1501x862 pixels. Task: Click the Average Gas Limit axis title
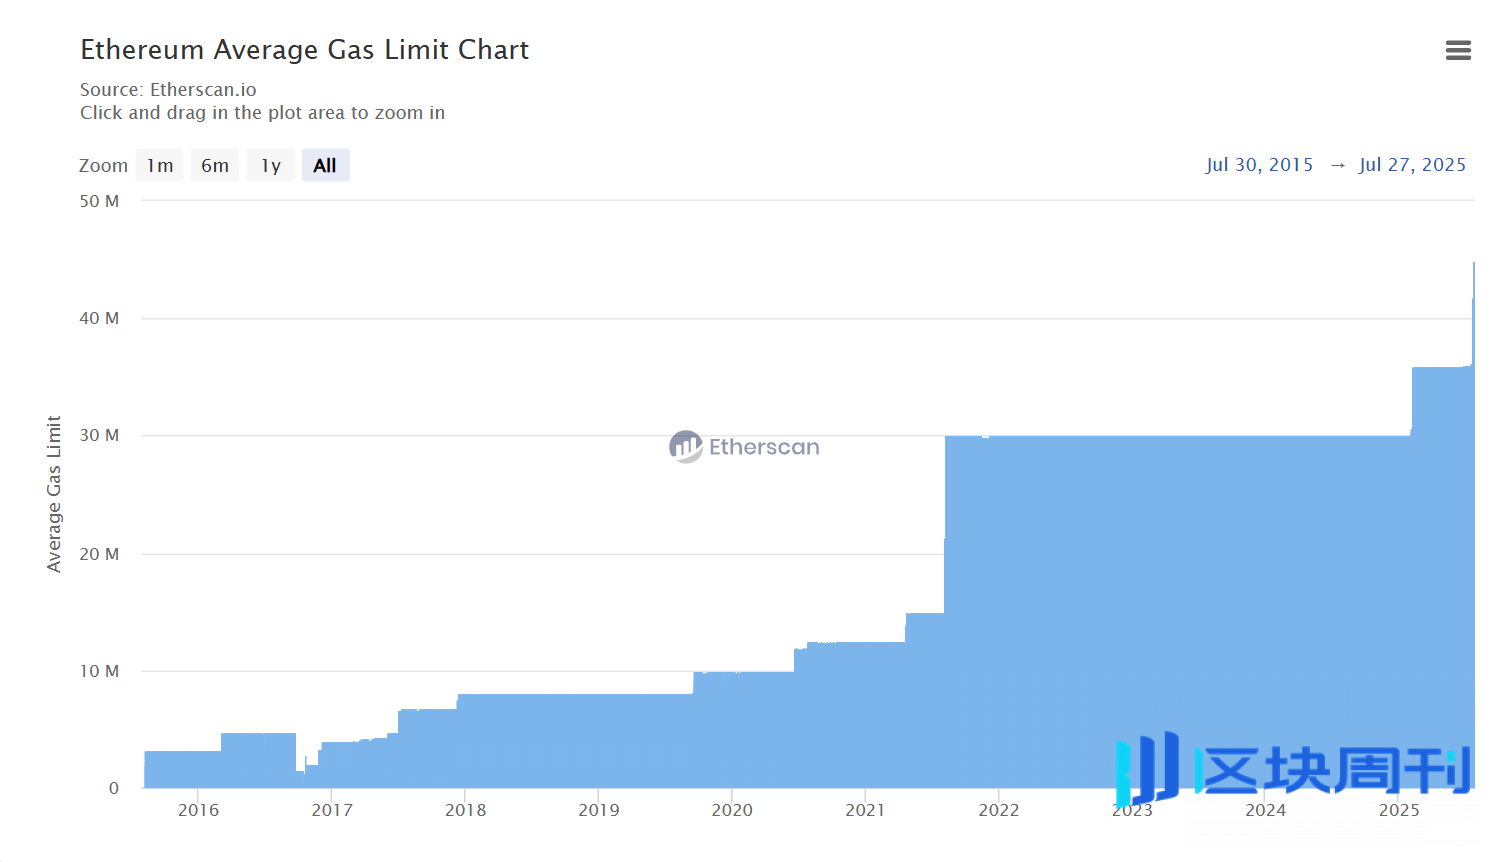(x=54, y=494)
